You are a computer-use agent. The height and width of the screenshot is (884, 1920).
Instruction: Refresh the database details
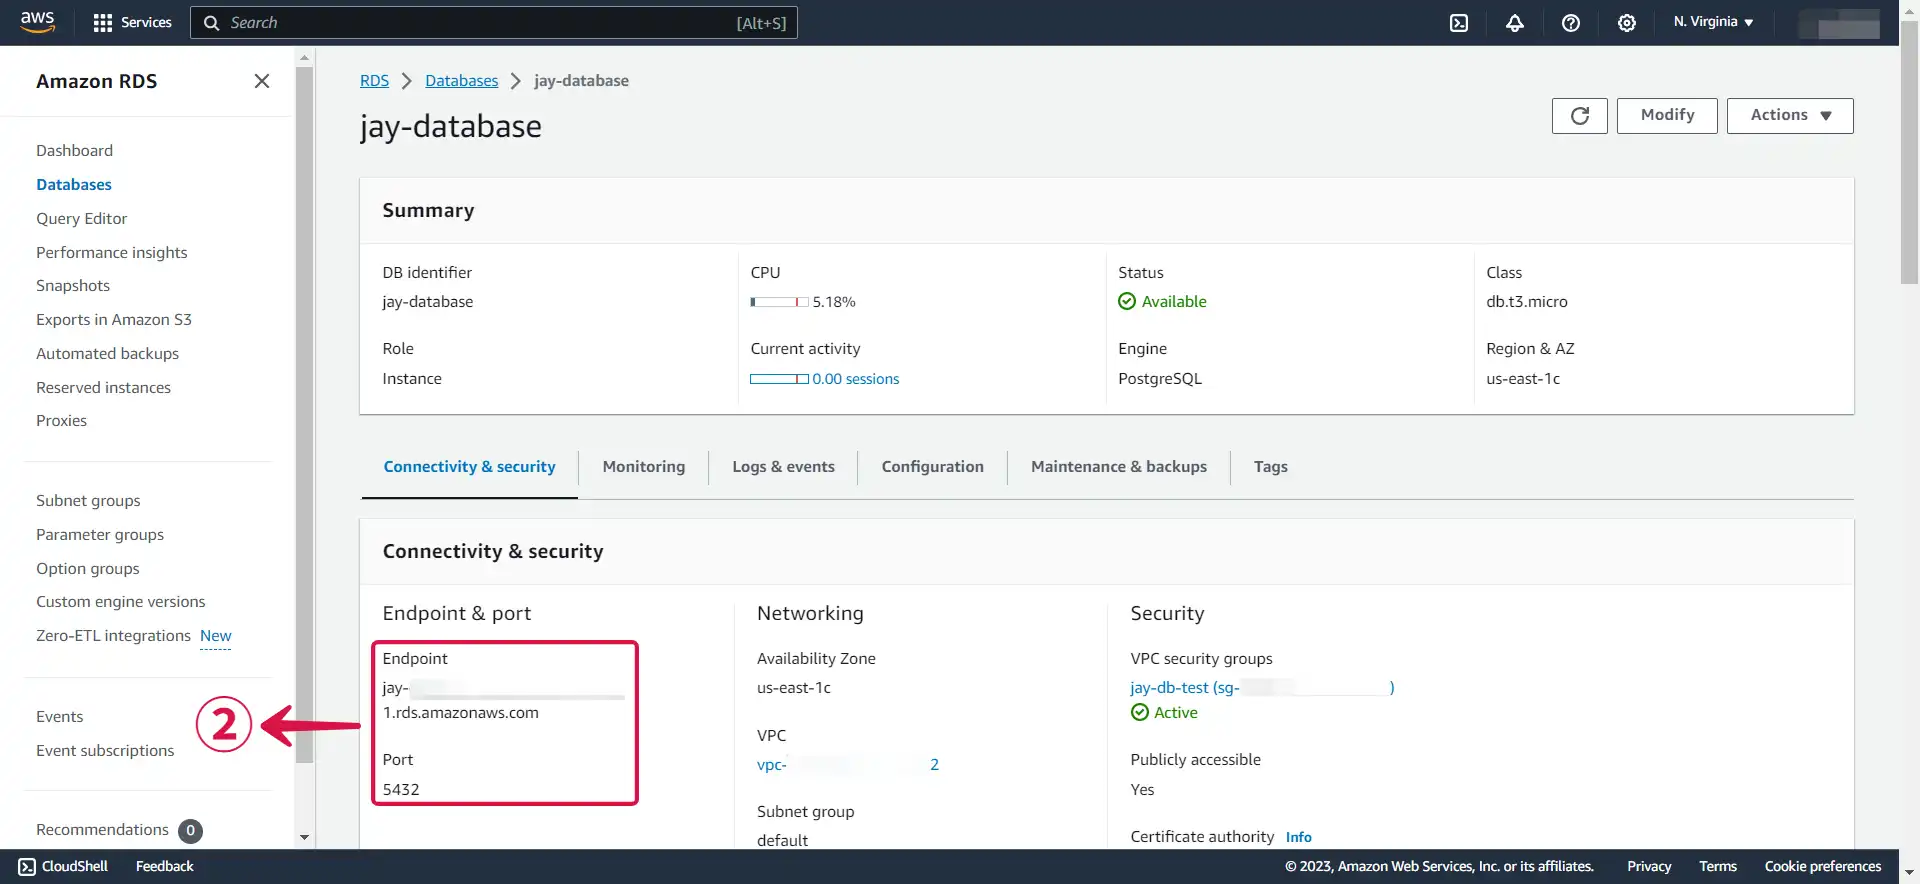click(x=1580, y=116)
